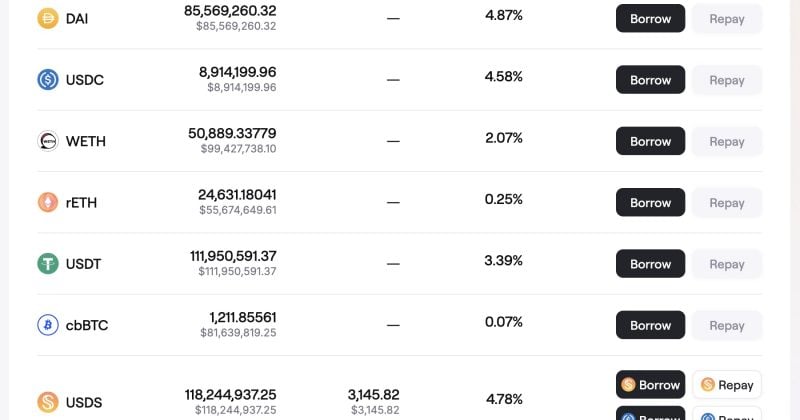The image size is (800, 420).
Task: Select the WETH asset name
Action: pyautogui.click(x=86, y=141)
